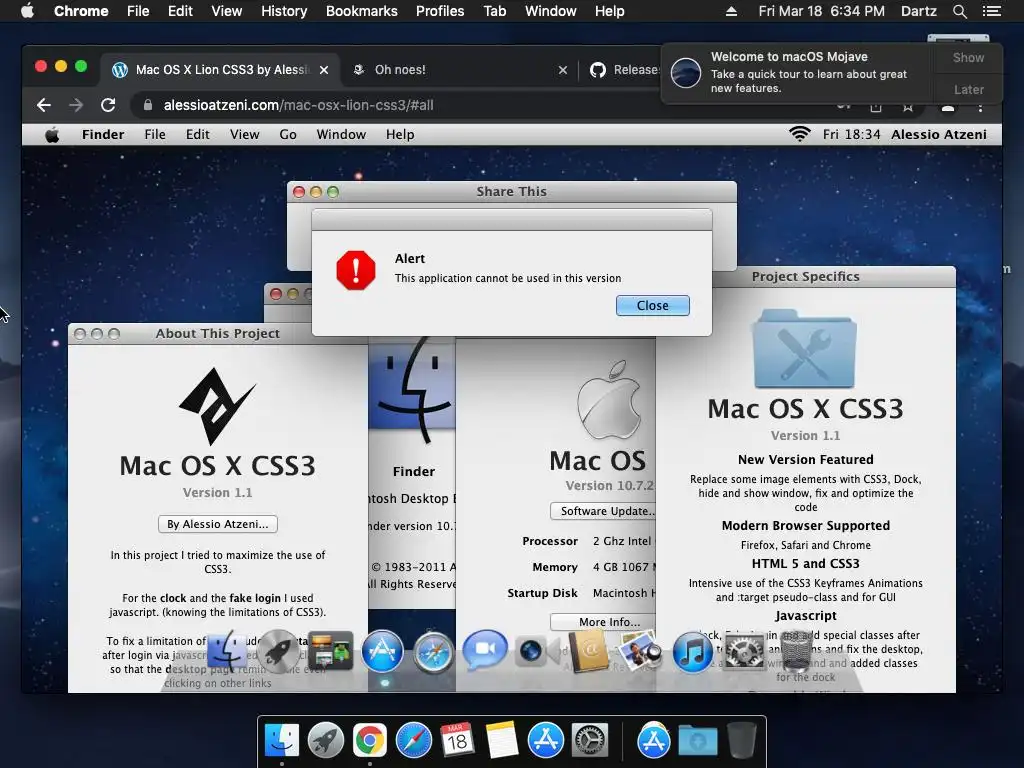Click the Wi-Fi icon in the simulated menu bar
Screen dimensions: 1024x768
point(799,134)
